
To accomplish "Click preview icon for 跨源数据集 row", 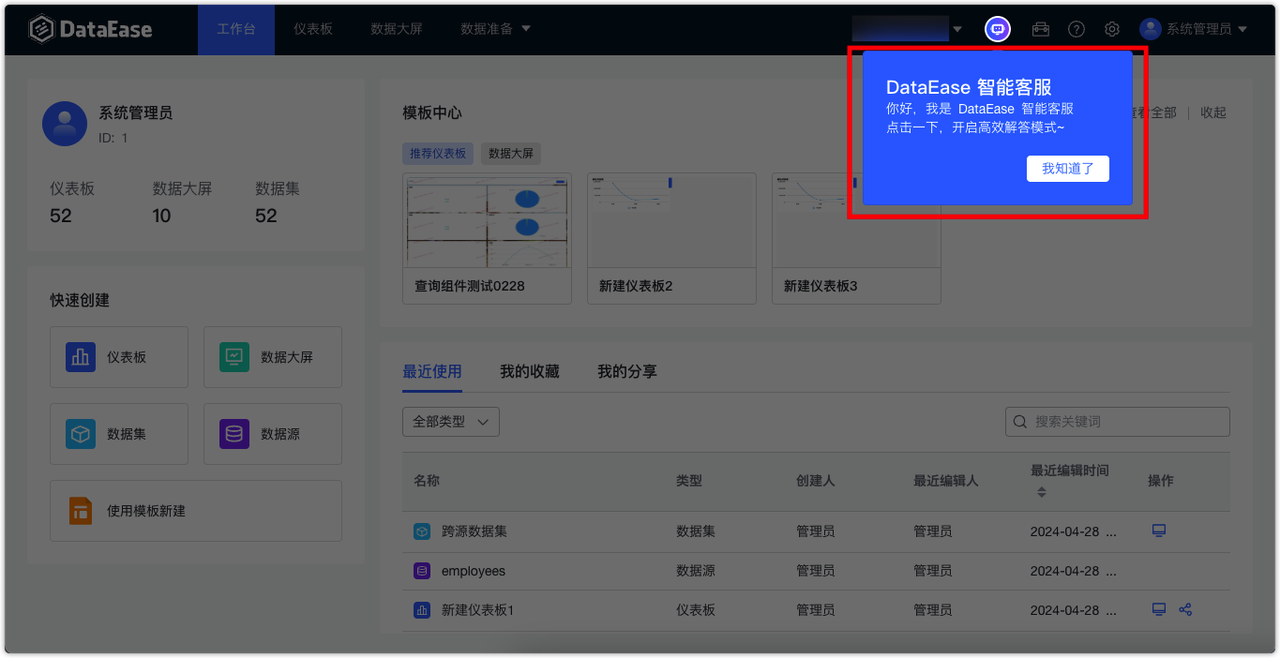I will 1158,530.
